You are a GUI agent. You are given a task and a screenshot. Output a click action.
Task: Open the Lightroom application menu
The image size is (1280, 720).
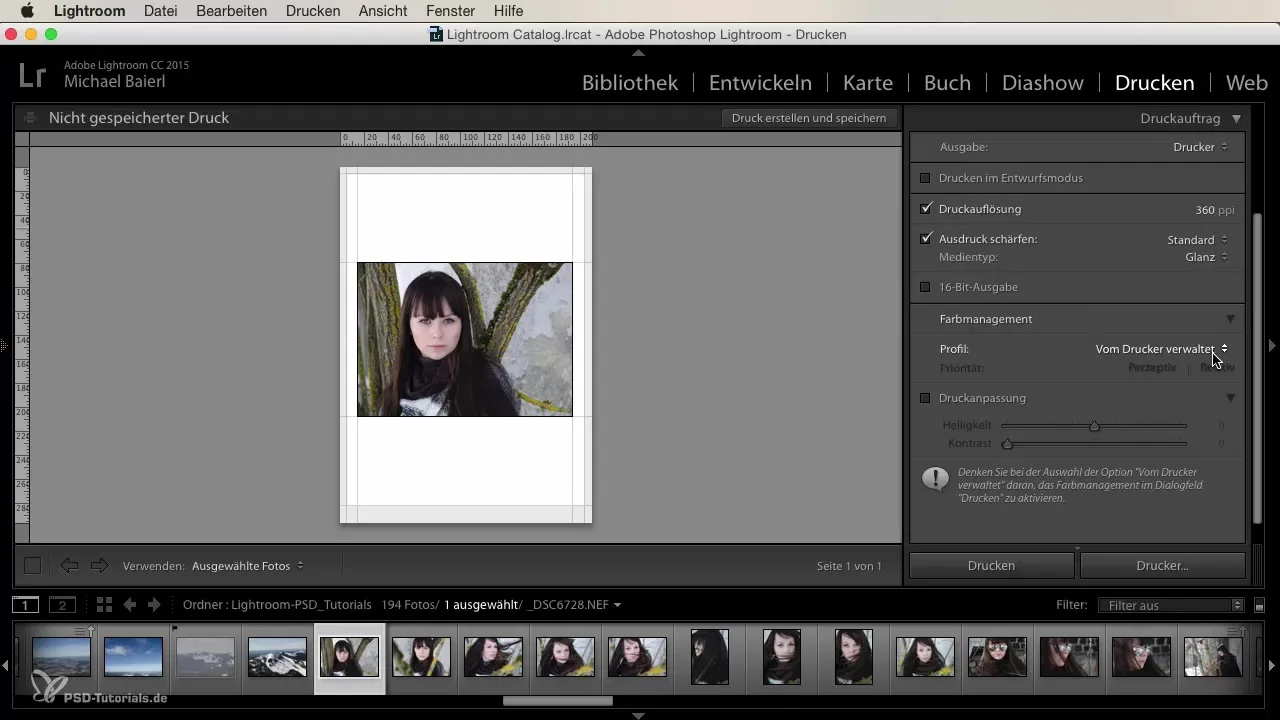(x=90, y=11)
